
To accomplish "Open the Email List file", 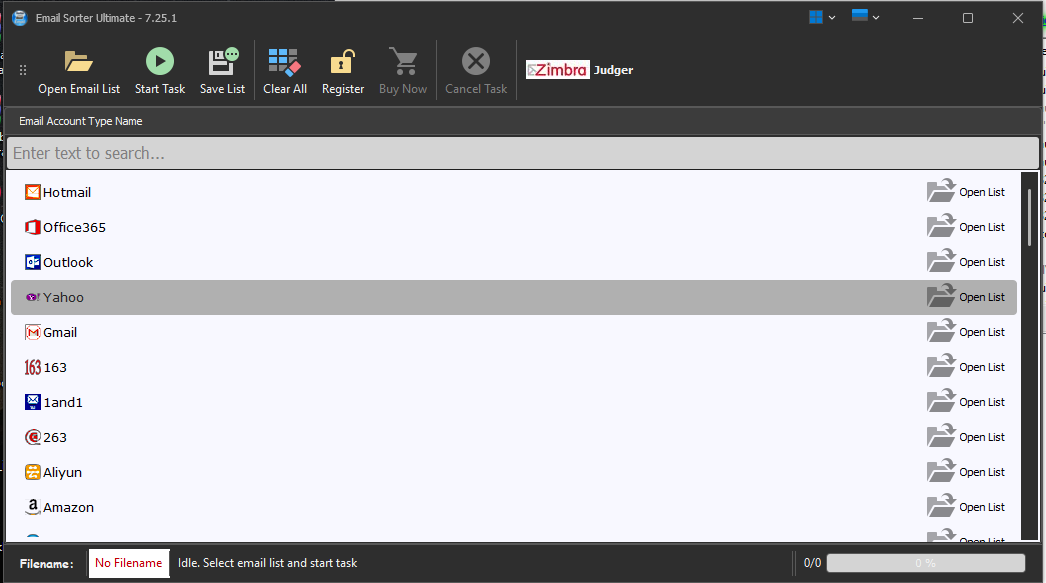I will [x=79, y=69].
